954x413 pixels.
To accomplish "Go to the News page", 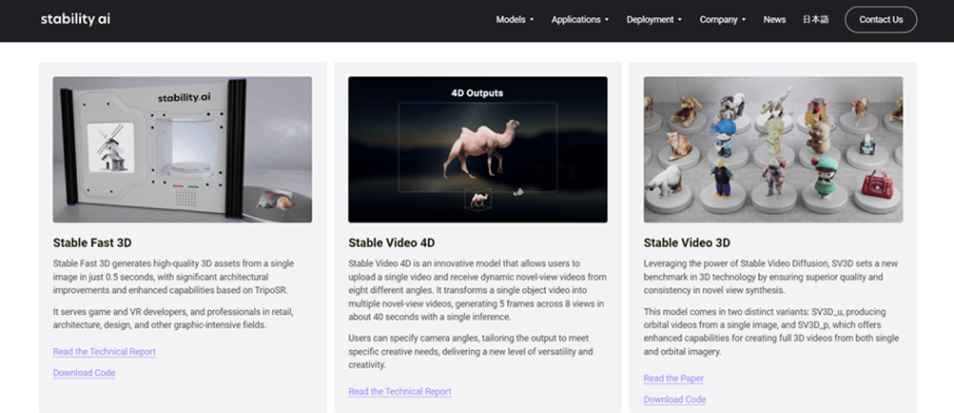I will (774, 19).
